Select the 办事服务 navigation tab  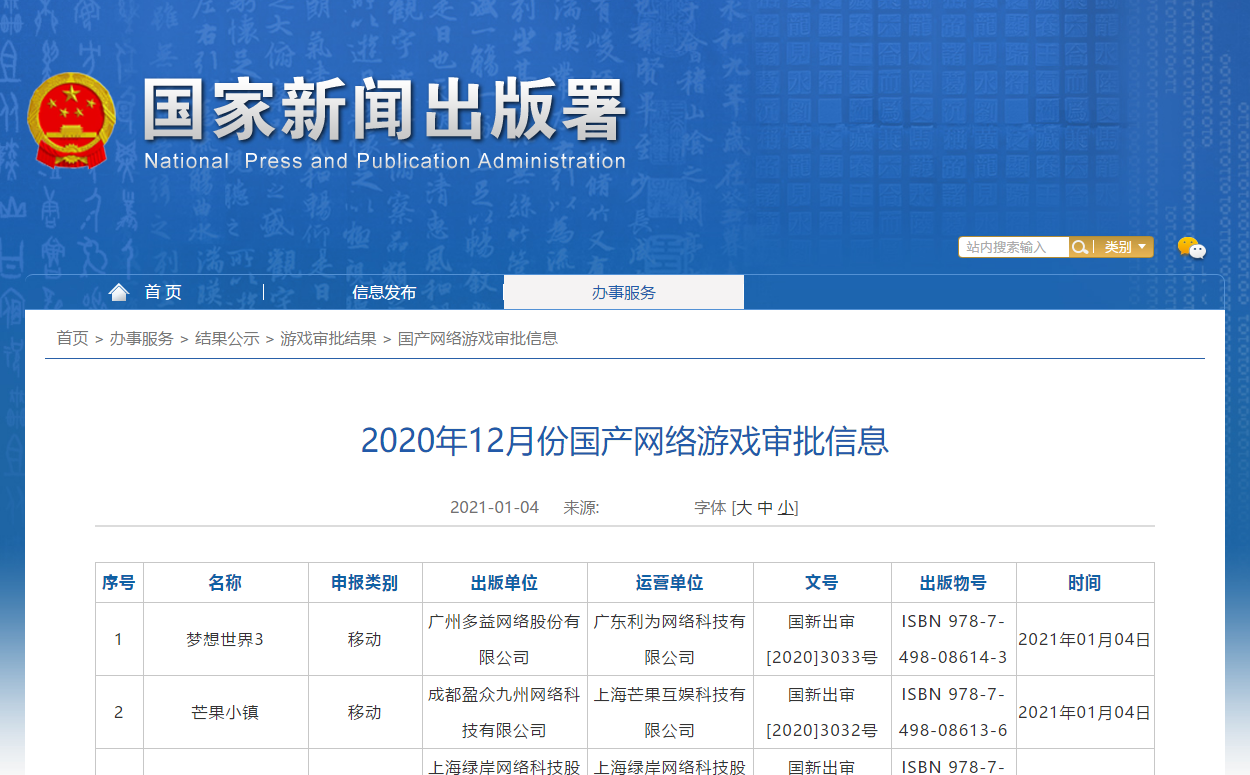click(623, 293)
